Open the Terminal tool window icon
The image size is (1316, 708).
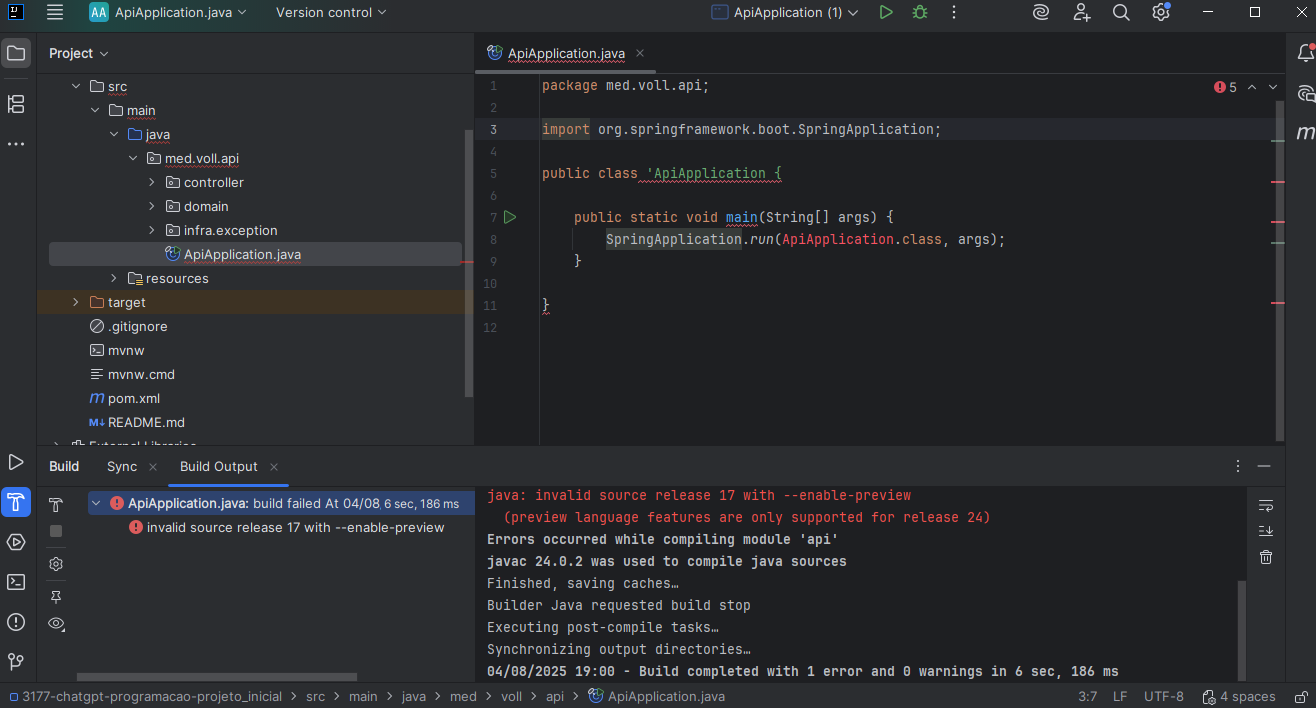click(x=16, y=582)
